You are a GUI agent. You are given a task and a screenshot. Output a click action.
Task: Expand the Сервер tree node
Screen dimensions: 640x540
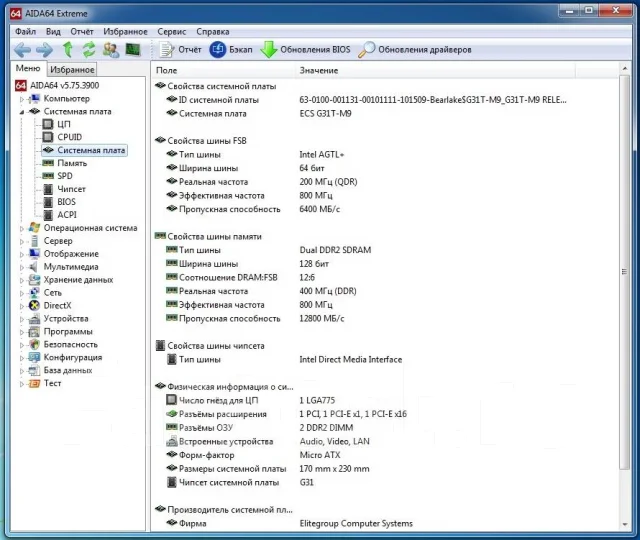click(x=22, y=241)
